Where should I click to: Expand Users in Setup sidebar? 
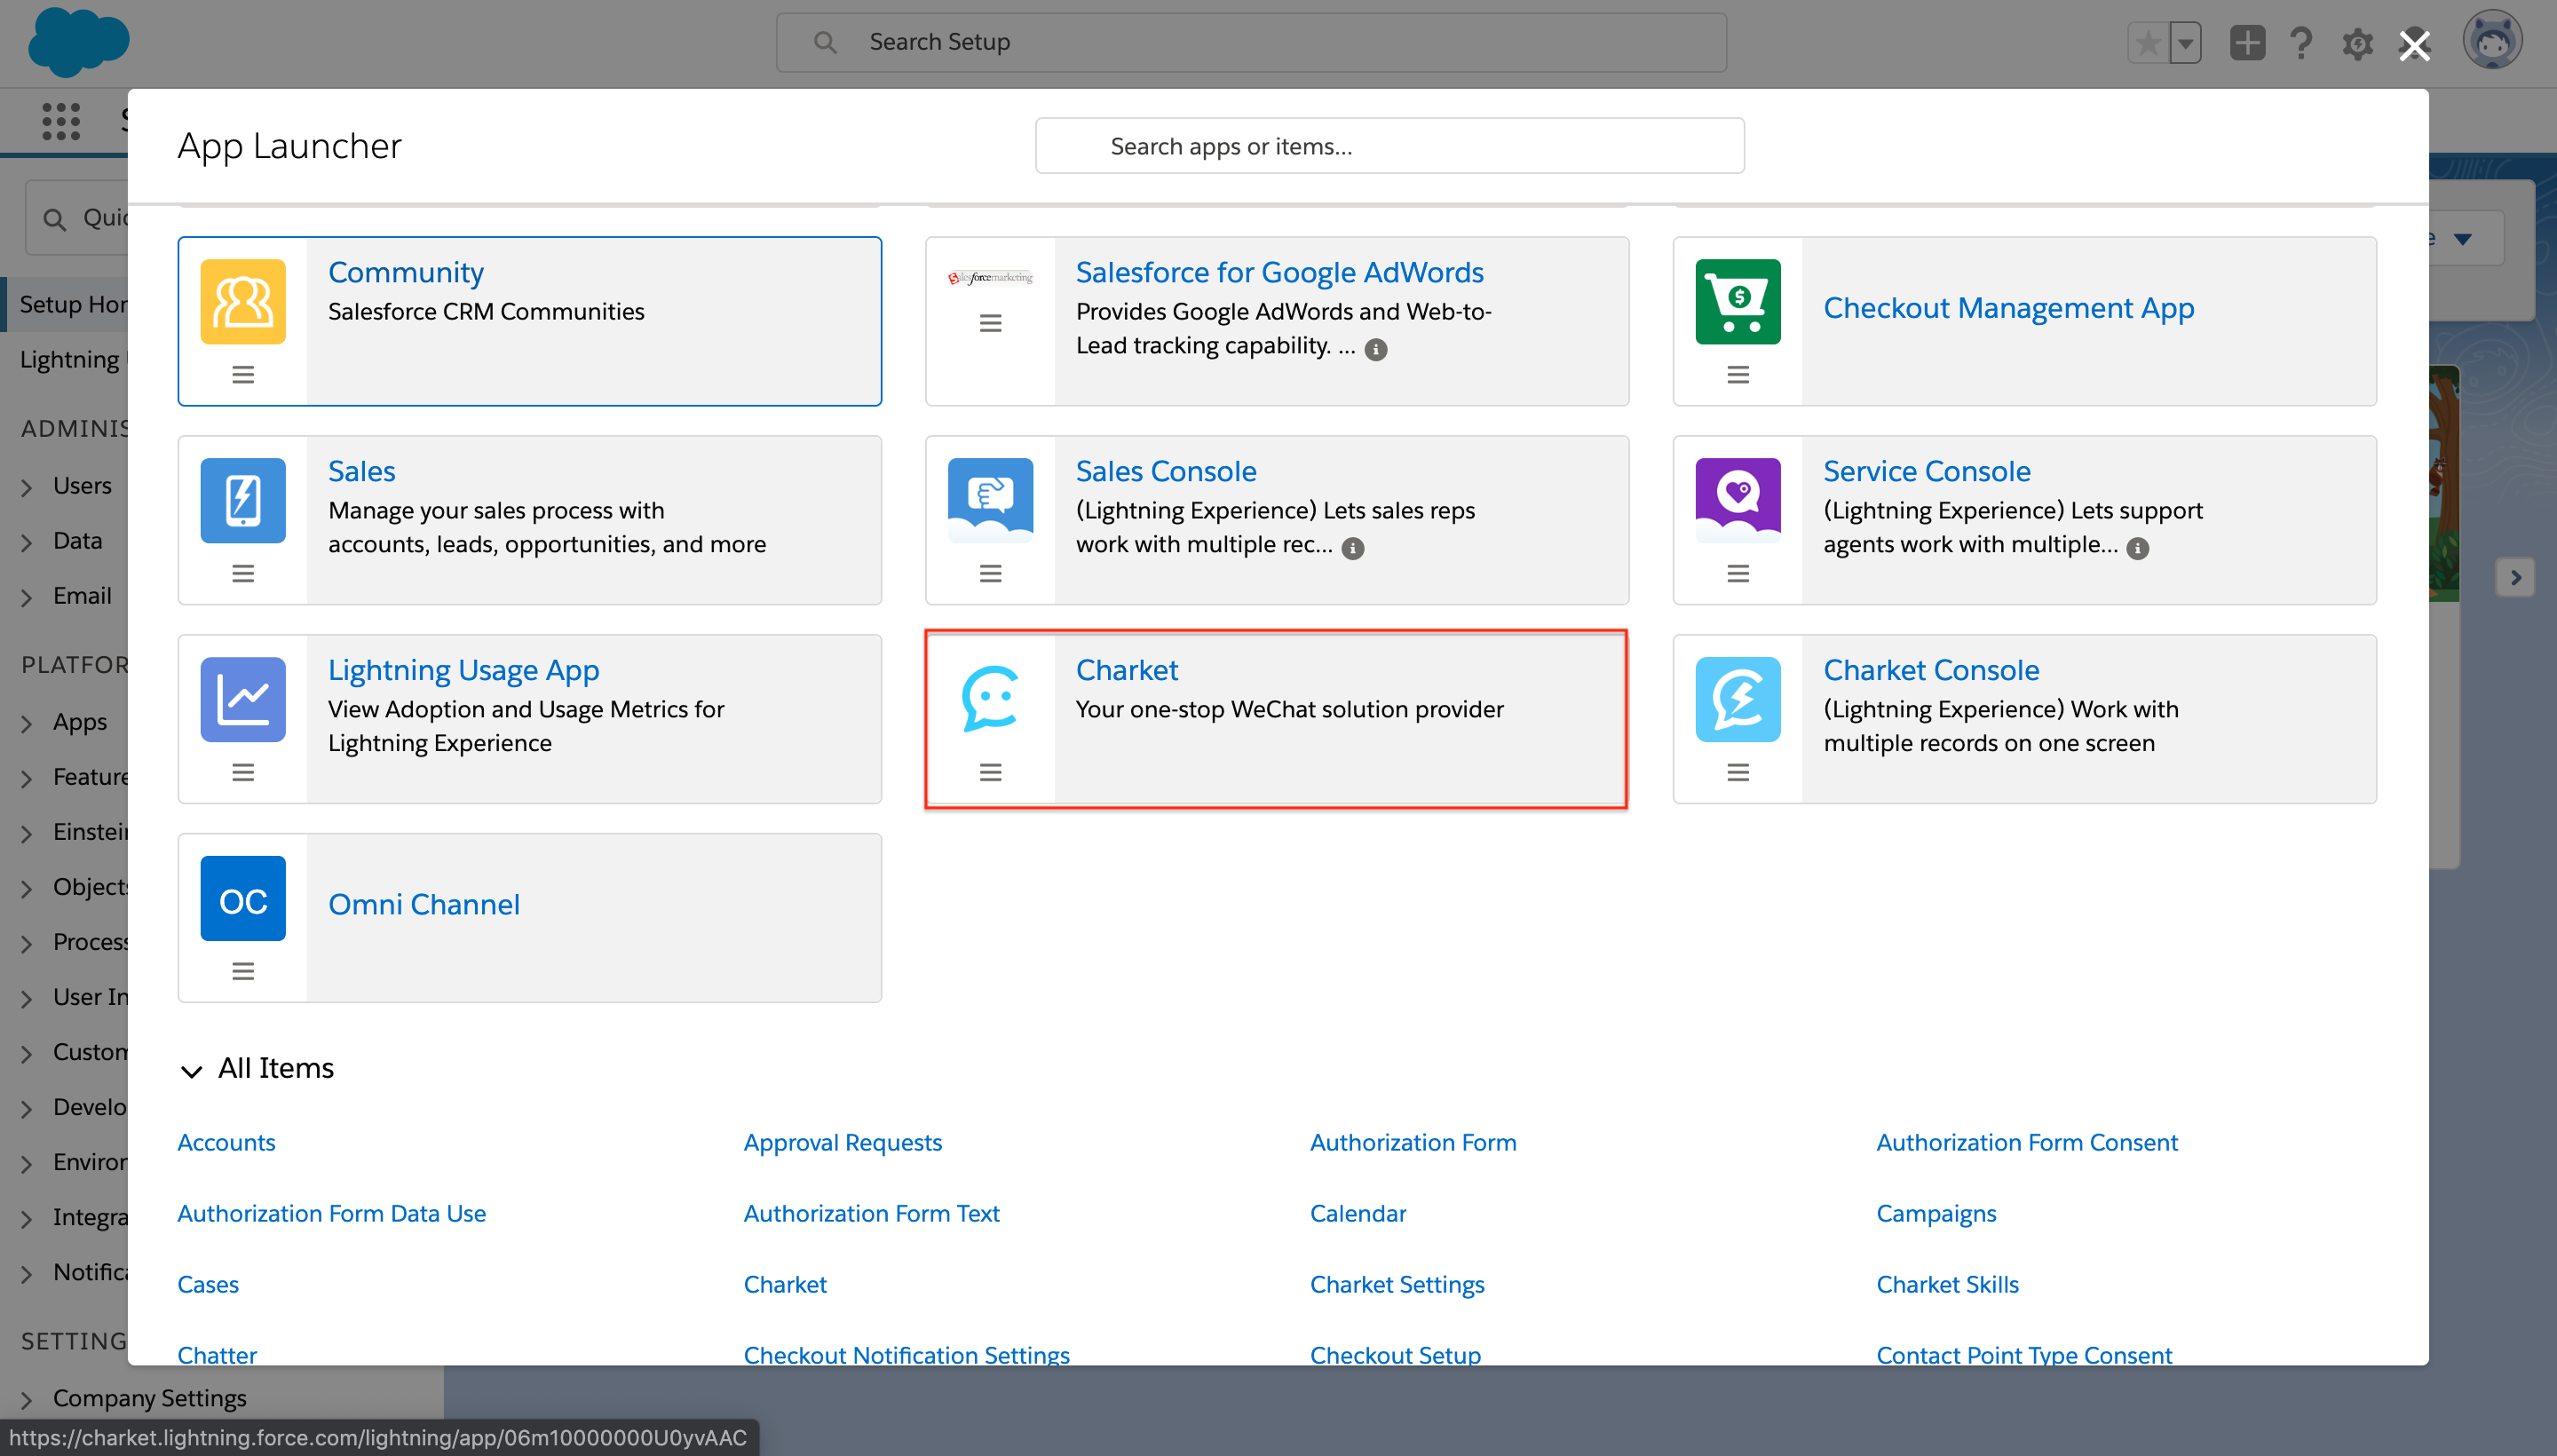coord(27,487)
